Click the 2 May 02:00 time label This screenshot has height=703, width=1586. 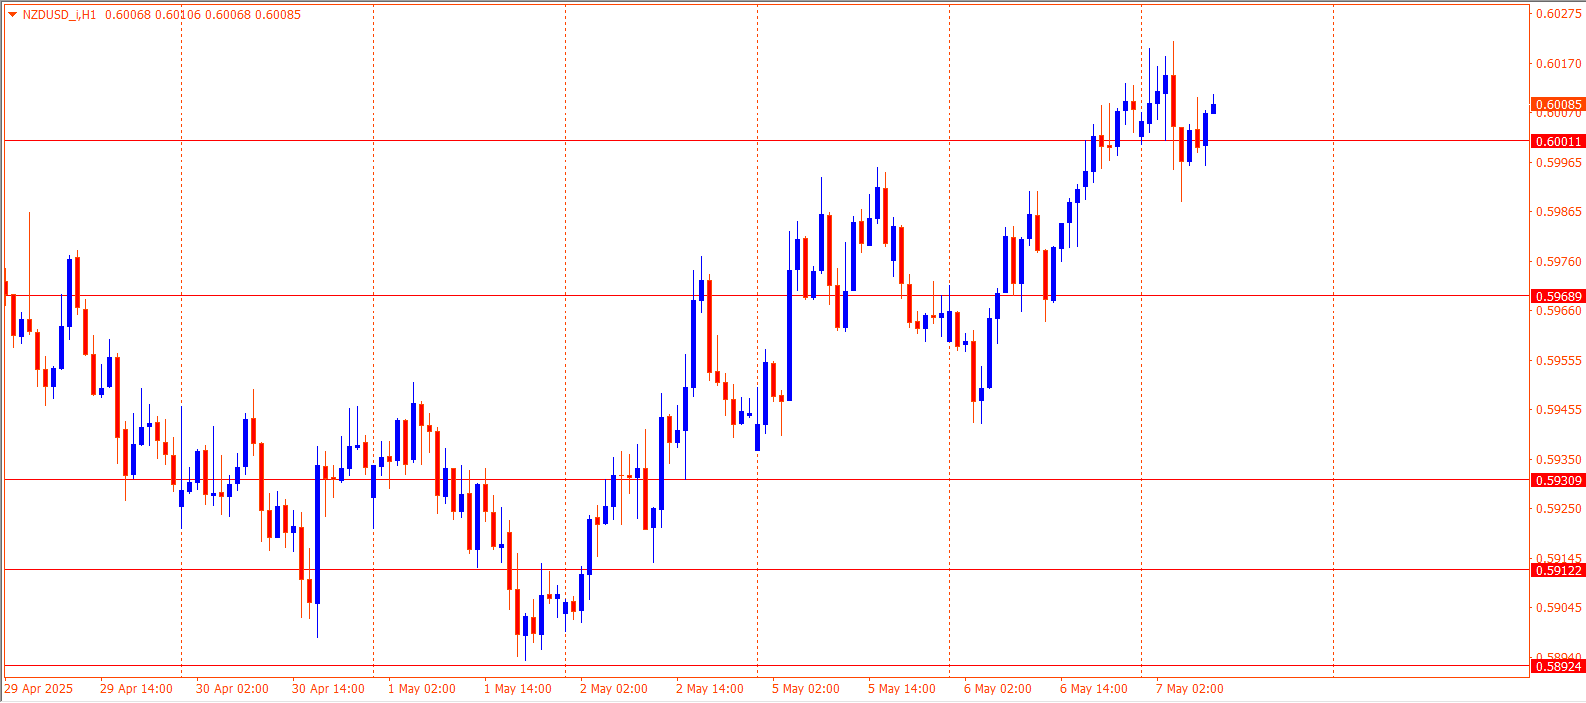click(614, 689)
